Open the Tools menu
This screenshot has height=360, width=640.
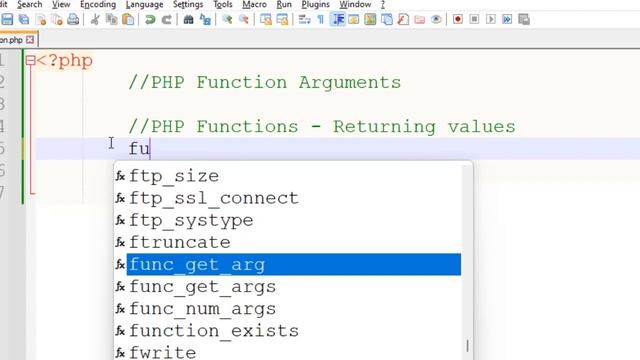point(223,4)
